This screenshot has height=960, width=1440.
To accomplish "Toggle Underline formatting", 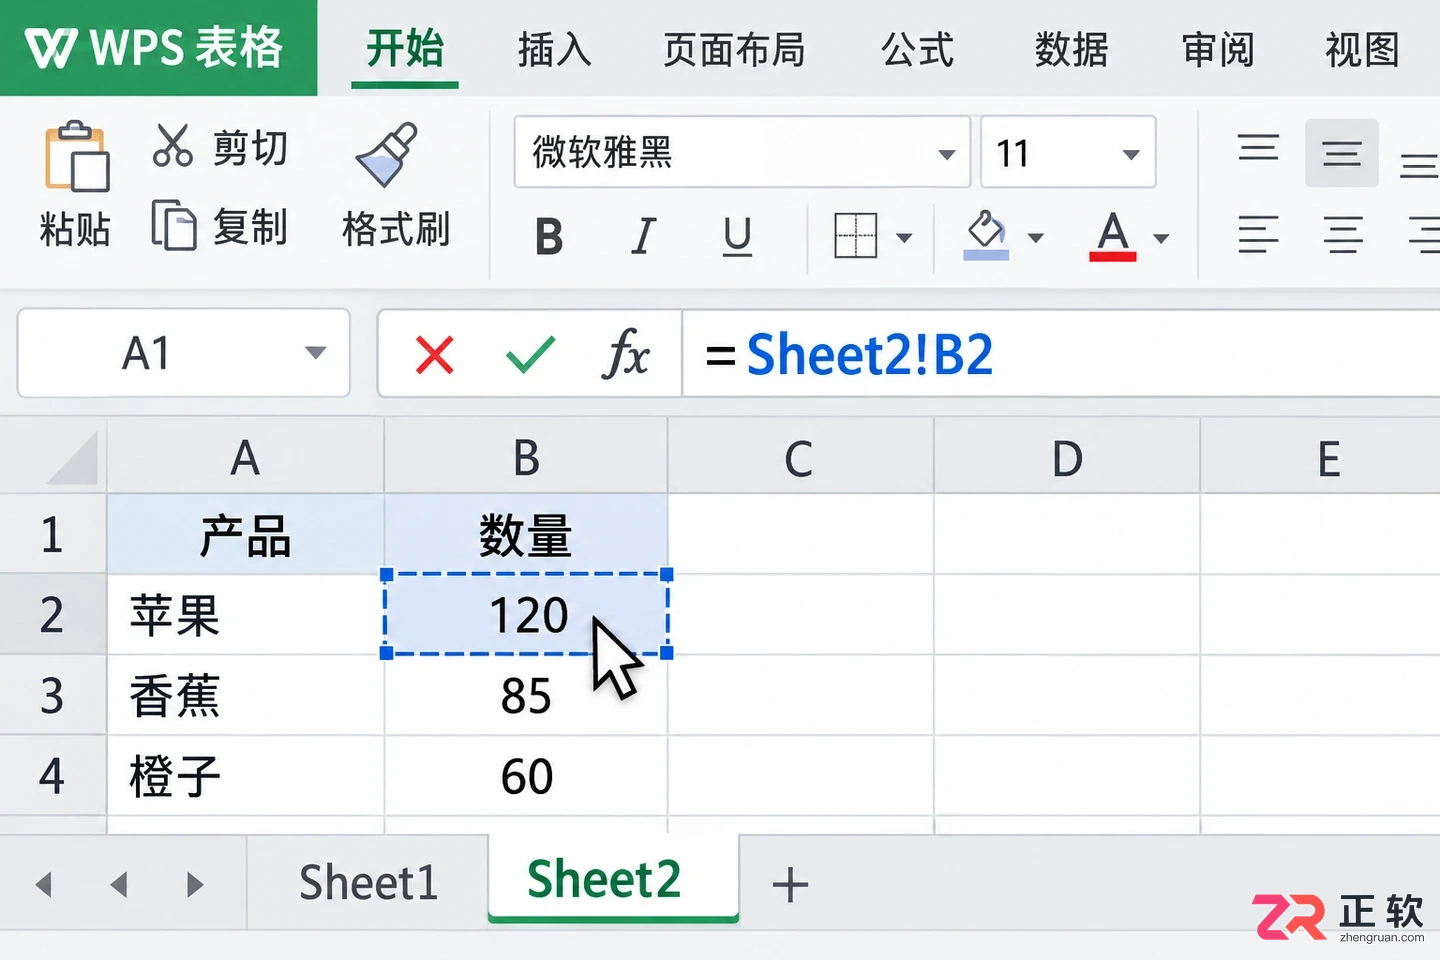I will 737,238.
